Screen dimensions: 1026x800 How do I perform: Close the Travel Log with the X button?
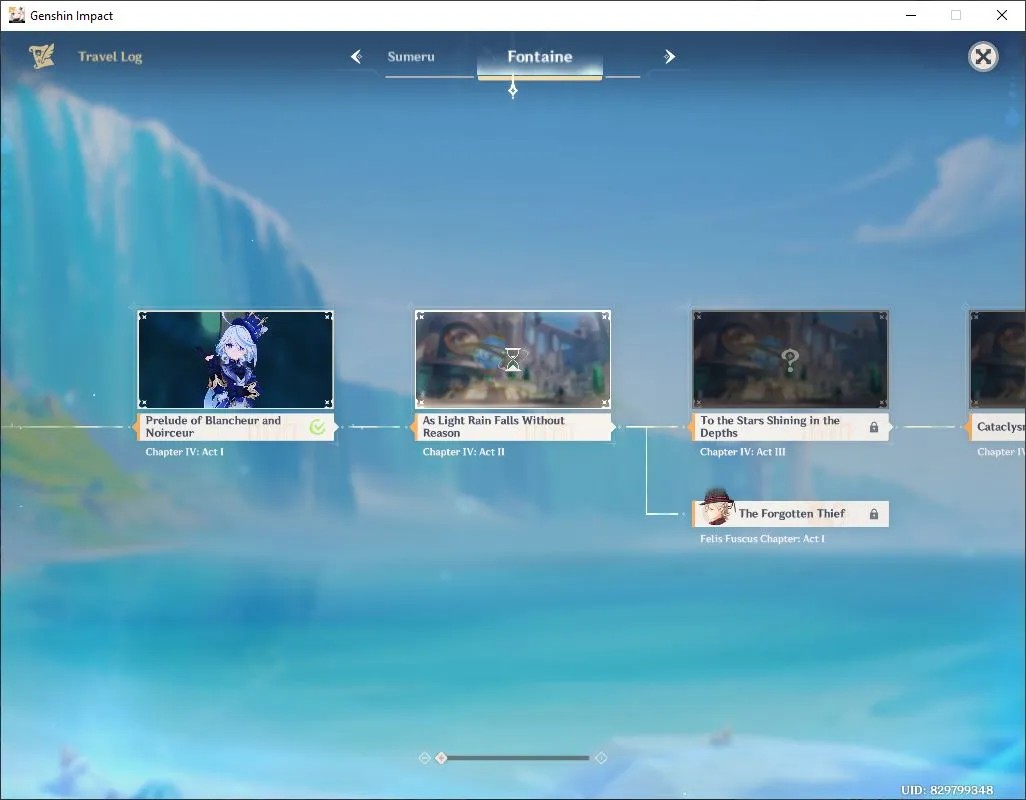click(x=983, y=57)
